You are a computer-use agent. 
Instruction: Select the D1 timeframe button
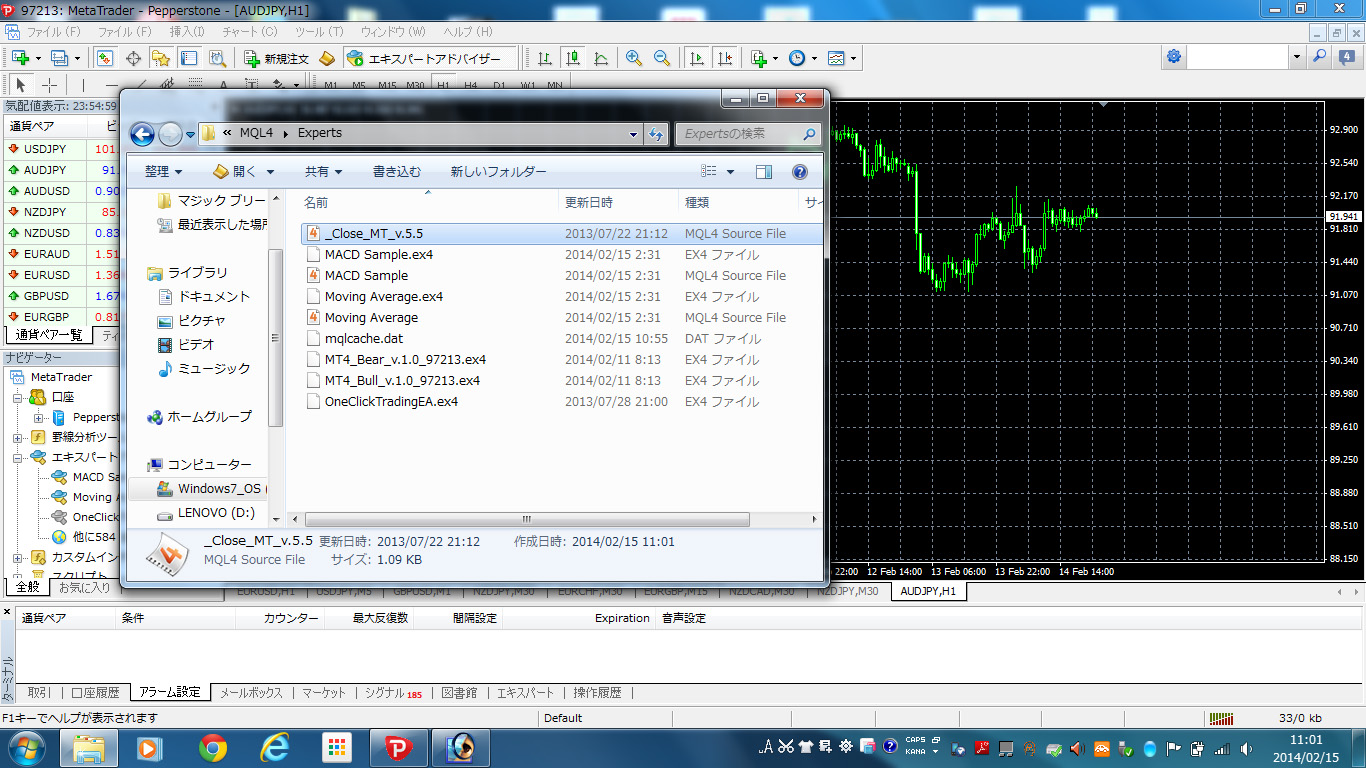(499, 85)
